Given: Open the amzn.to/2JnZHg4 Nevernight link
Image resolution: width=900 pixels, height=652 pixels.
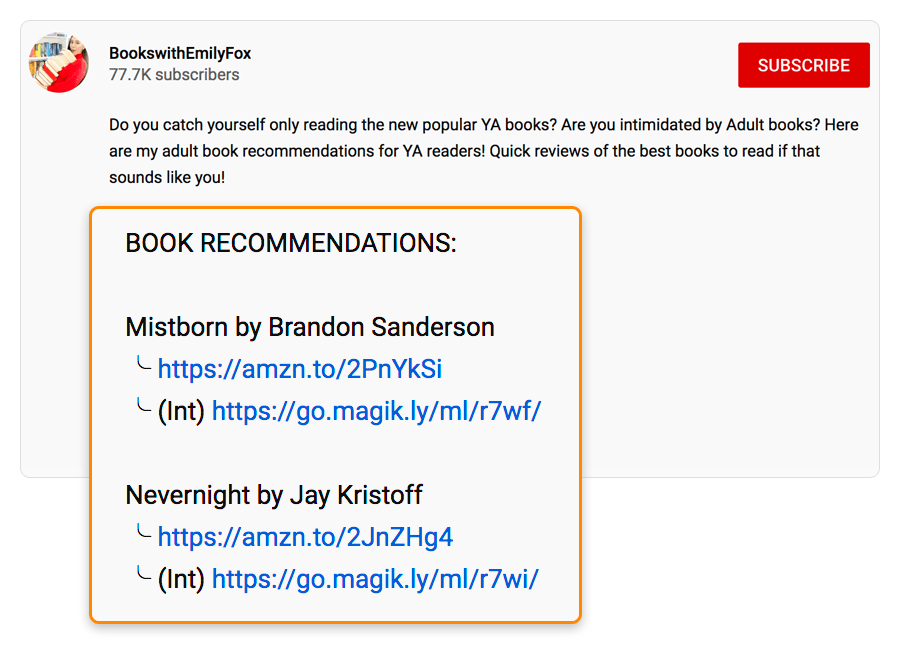Looking at the screenshot, I should pyautogui.click(x=305, y=537).
